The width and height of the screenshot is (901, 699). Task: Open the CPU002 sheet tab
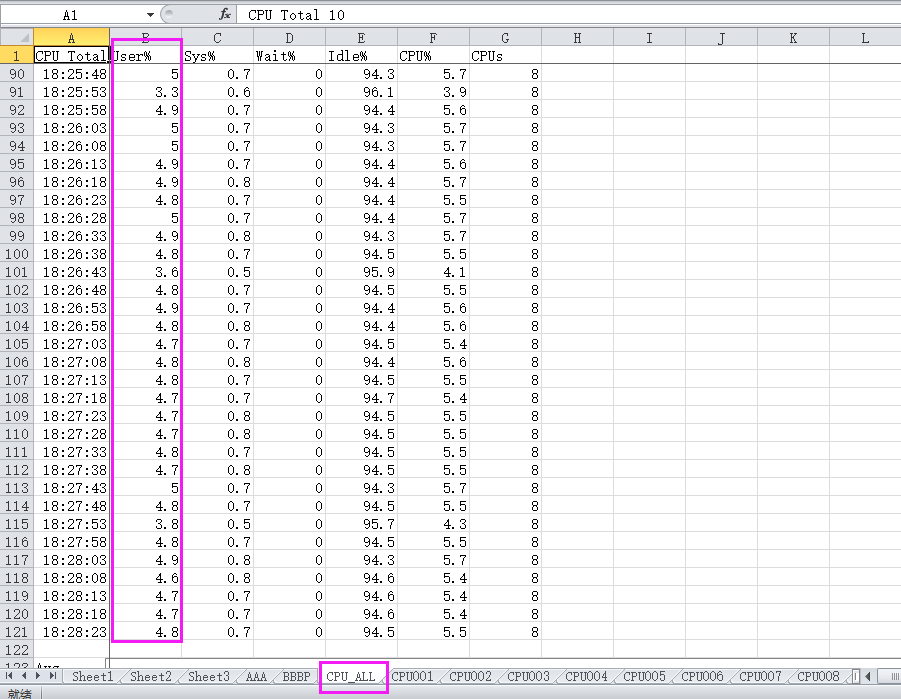(470, 677)
